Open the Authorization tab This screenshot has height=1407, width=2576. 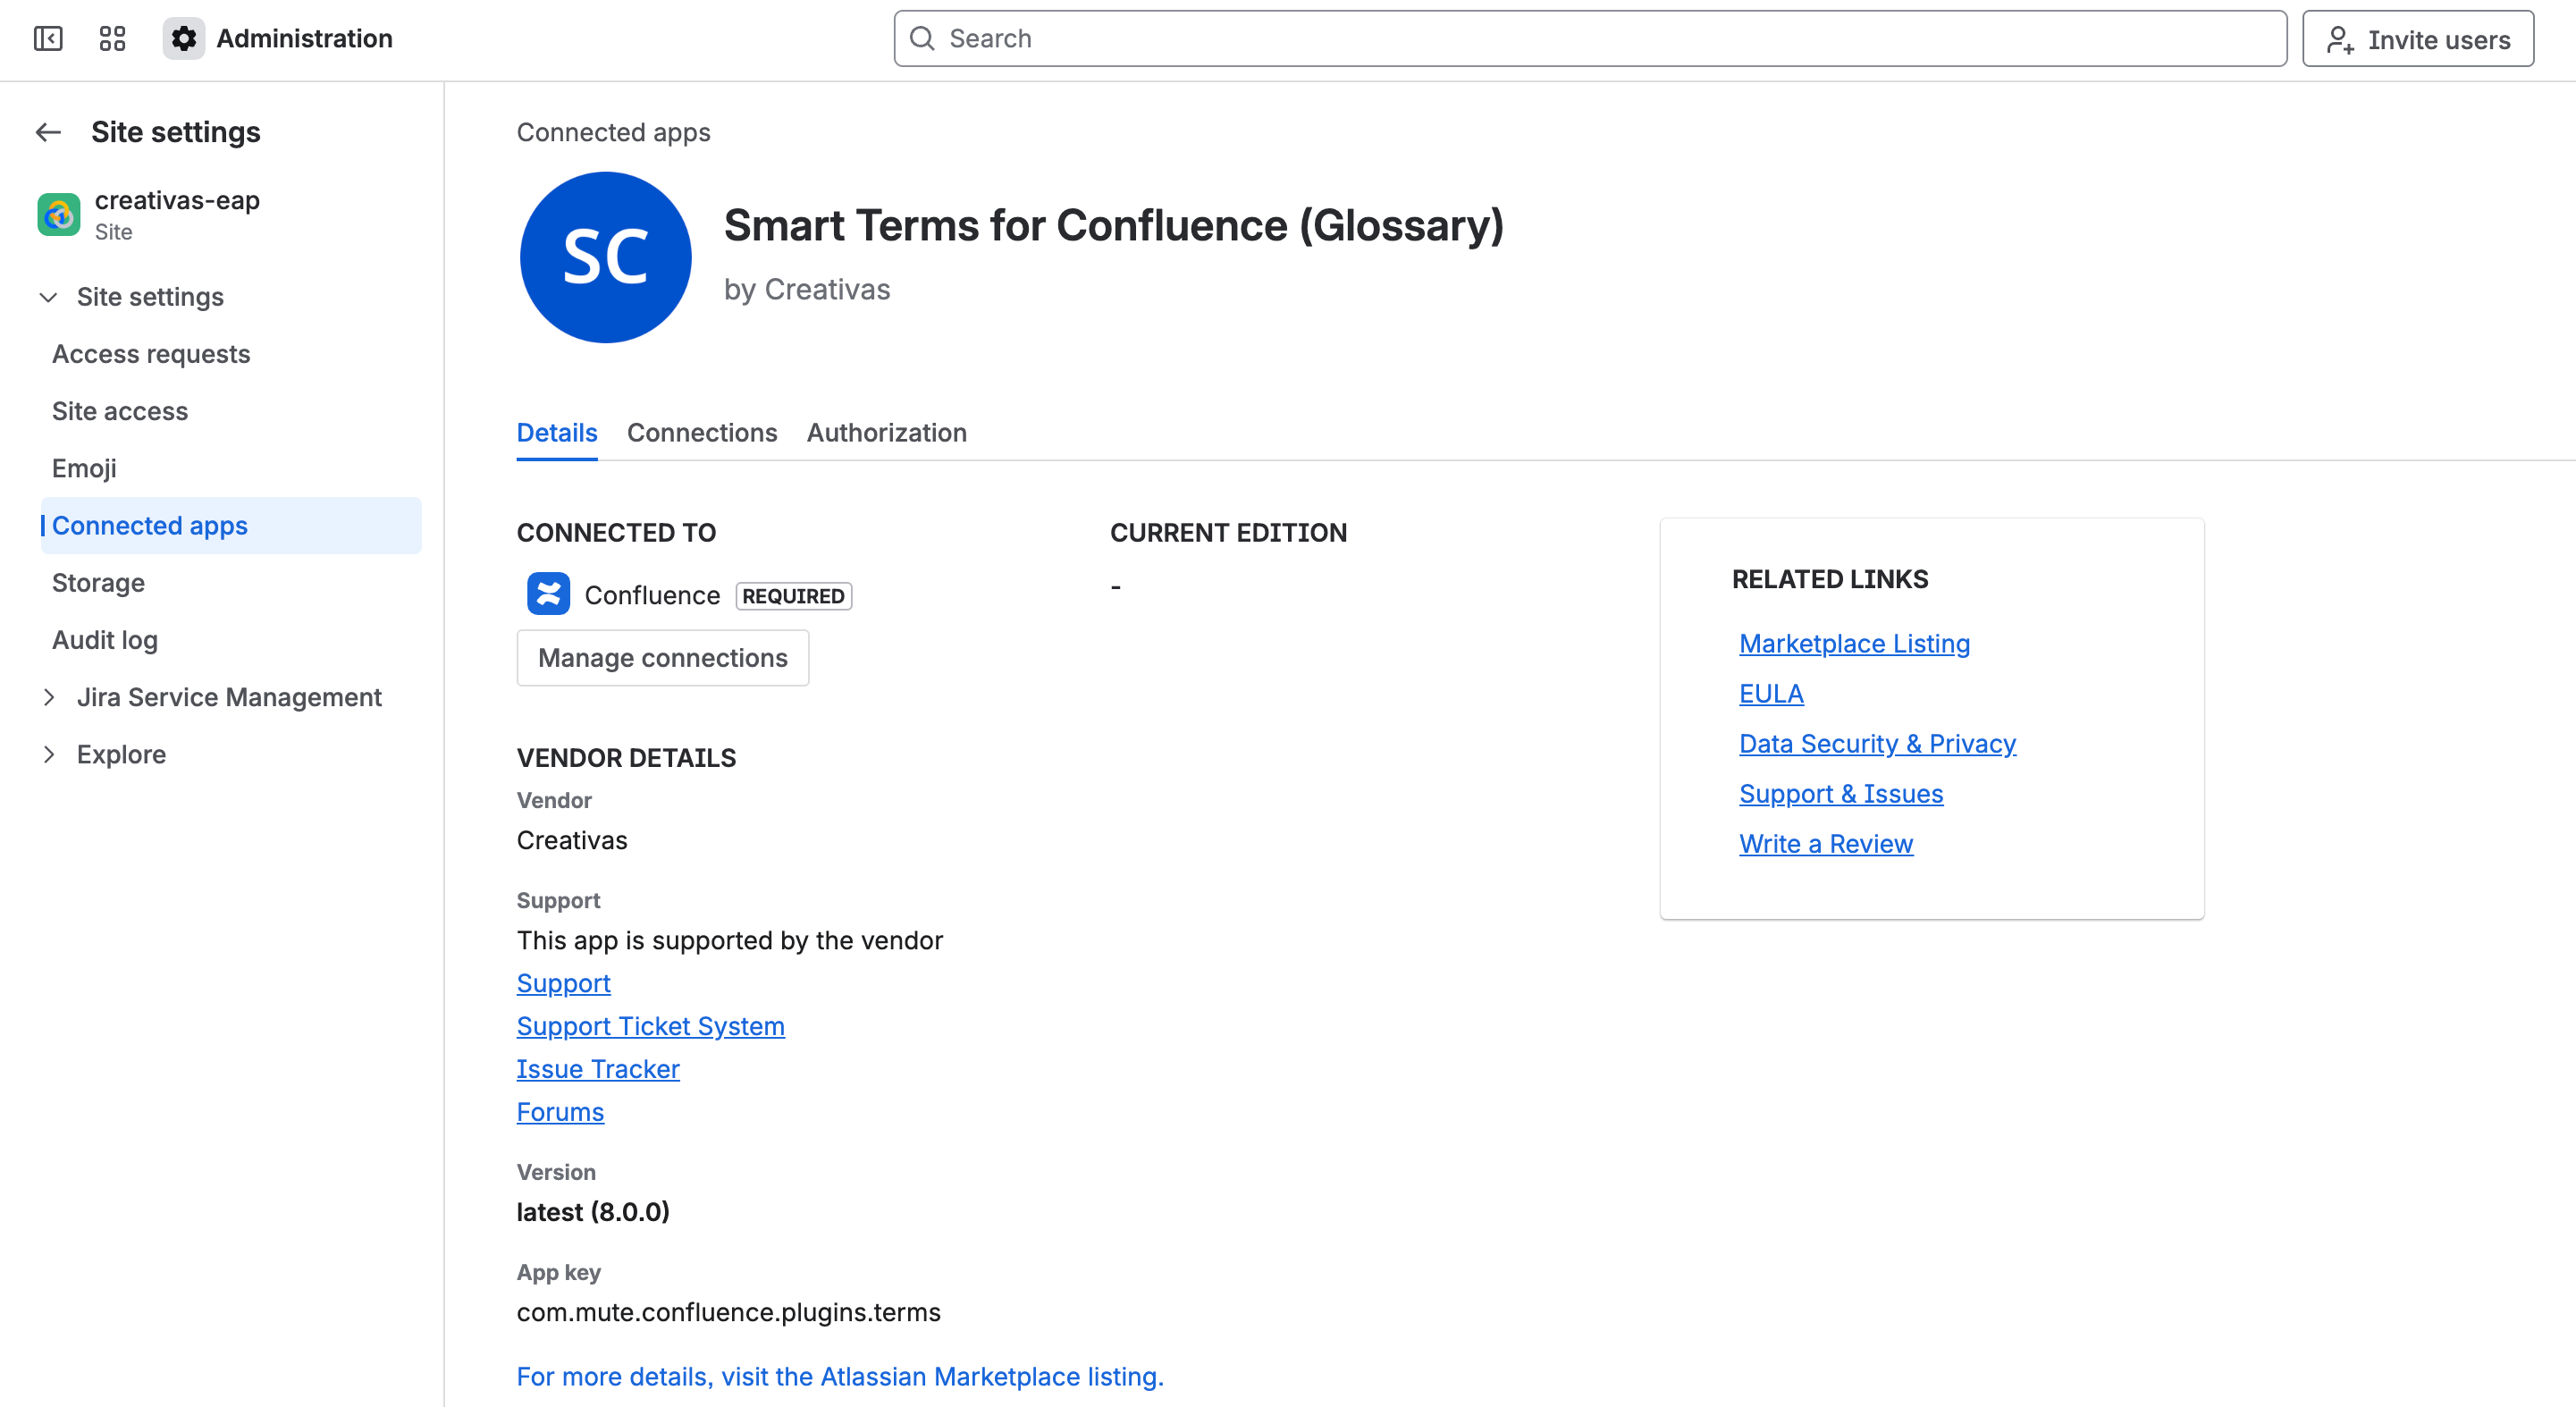pos(886,432)
